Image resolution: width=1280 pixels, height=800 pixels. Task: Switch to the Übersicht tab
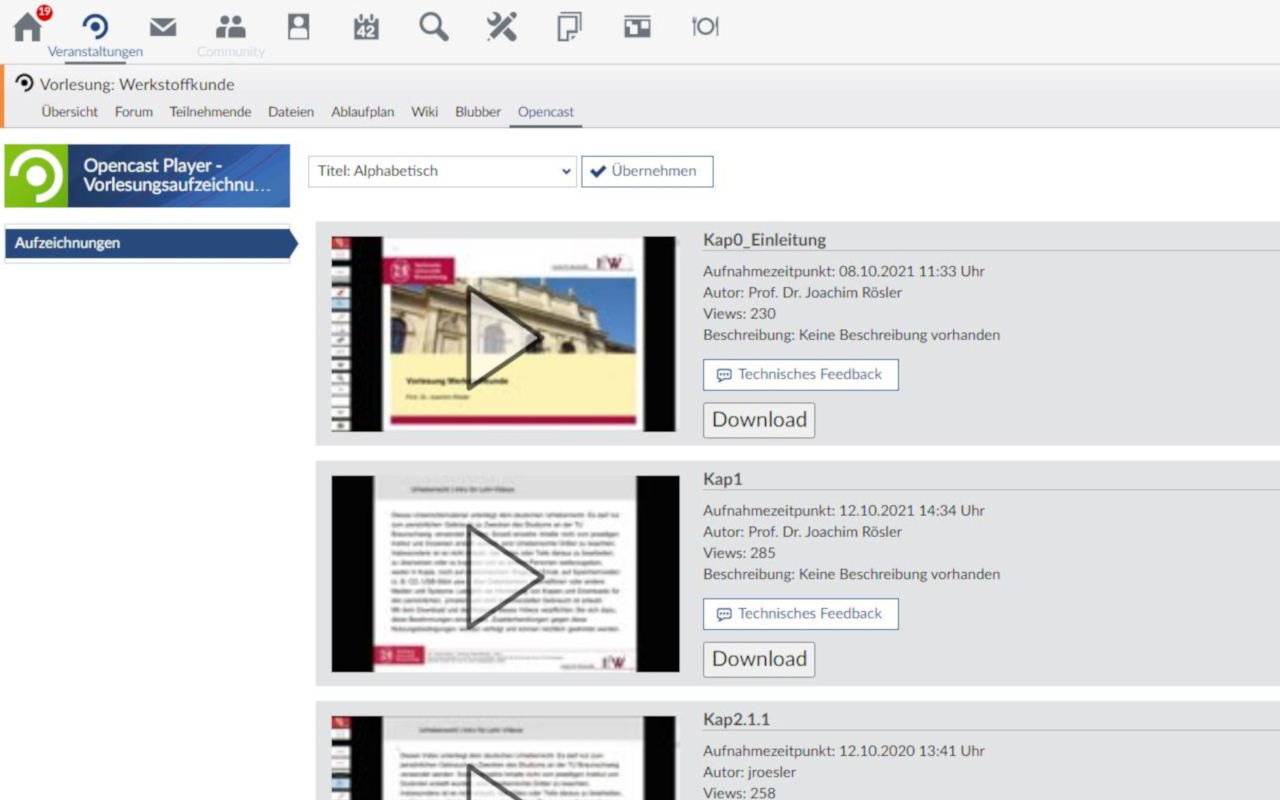(70, 112)
